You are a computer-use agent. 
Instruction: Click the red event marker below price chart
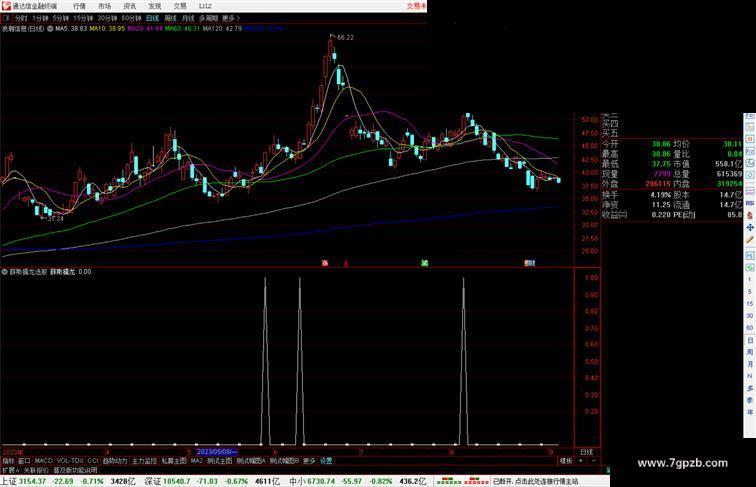point(325,263)
